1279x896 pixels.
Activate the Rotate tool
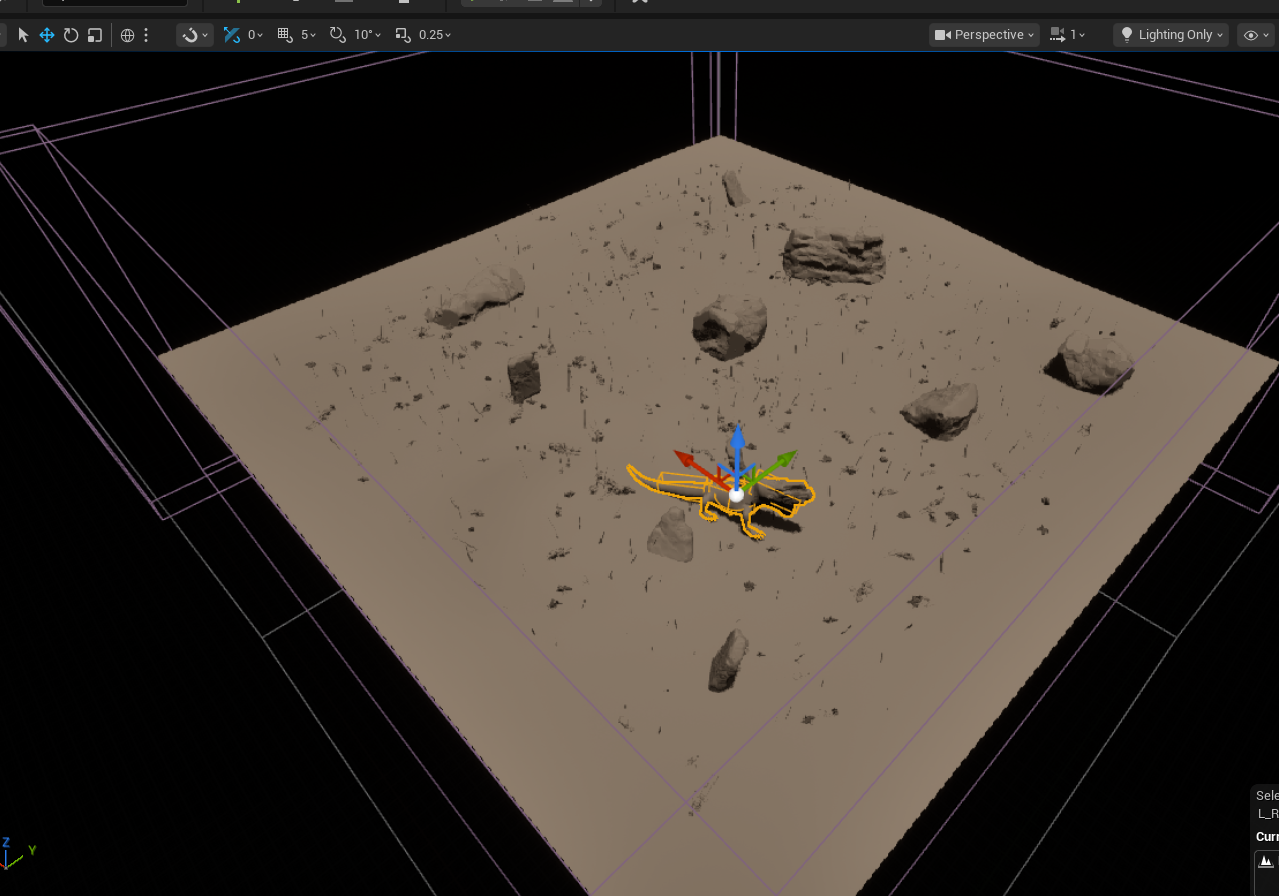[x=71, y=35]
